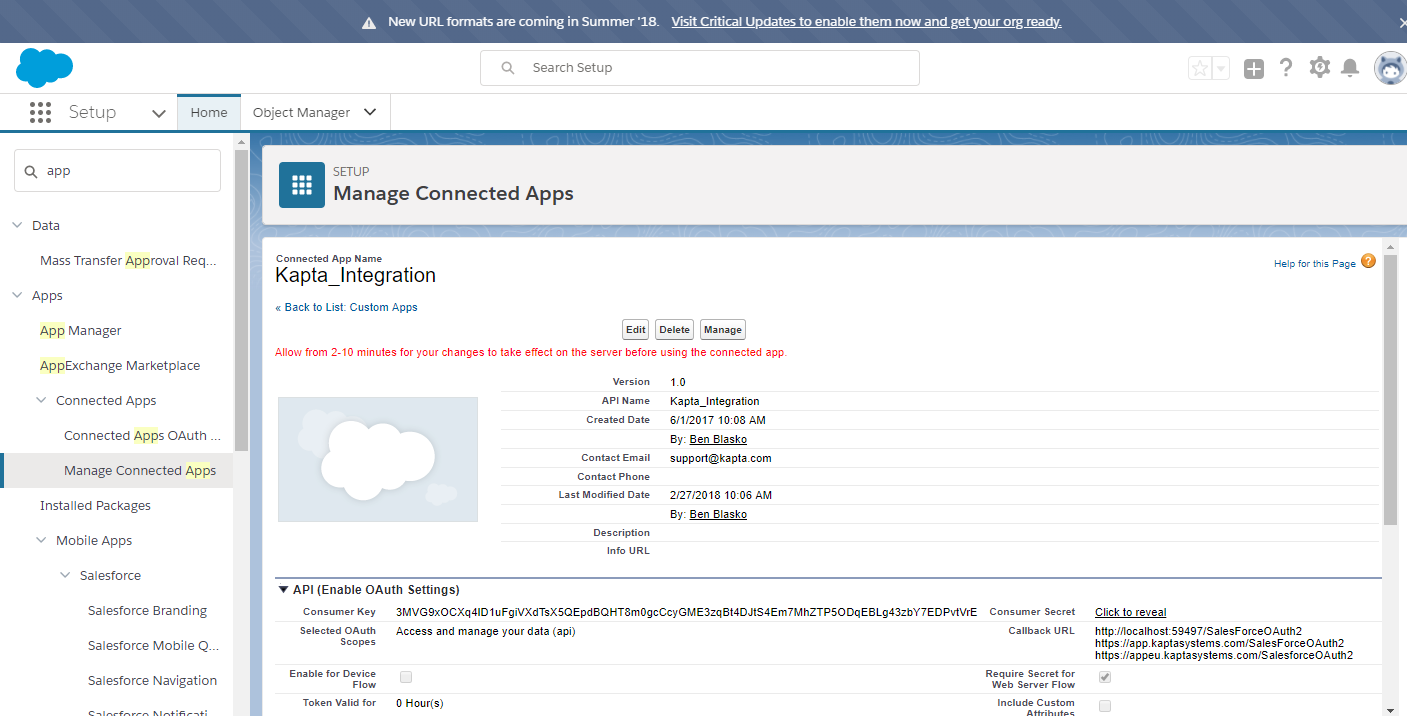Viewport: 1407px width, 716px height.
Task: Open App Manager in sidebar
Action: click(x=81, y=330)
